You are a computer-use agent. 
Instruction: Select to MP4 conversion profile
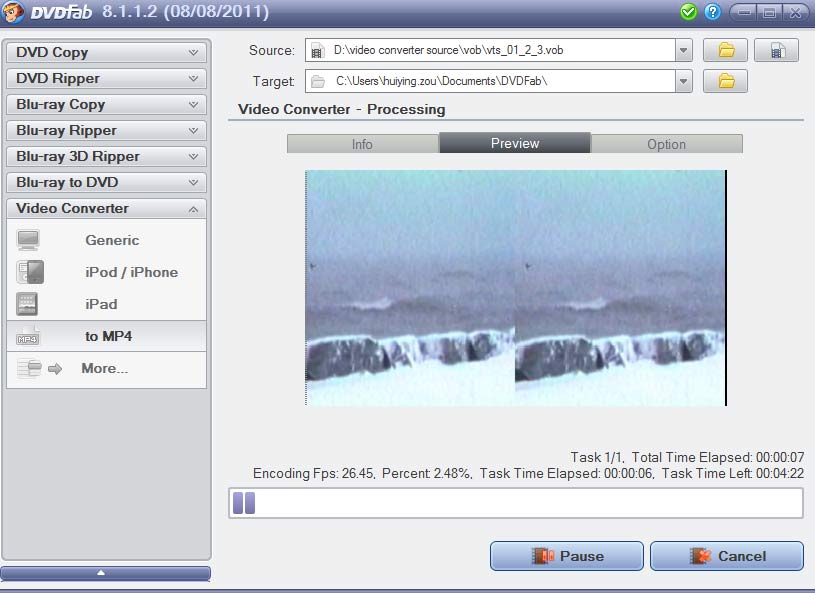coord(107,336)
